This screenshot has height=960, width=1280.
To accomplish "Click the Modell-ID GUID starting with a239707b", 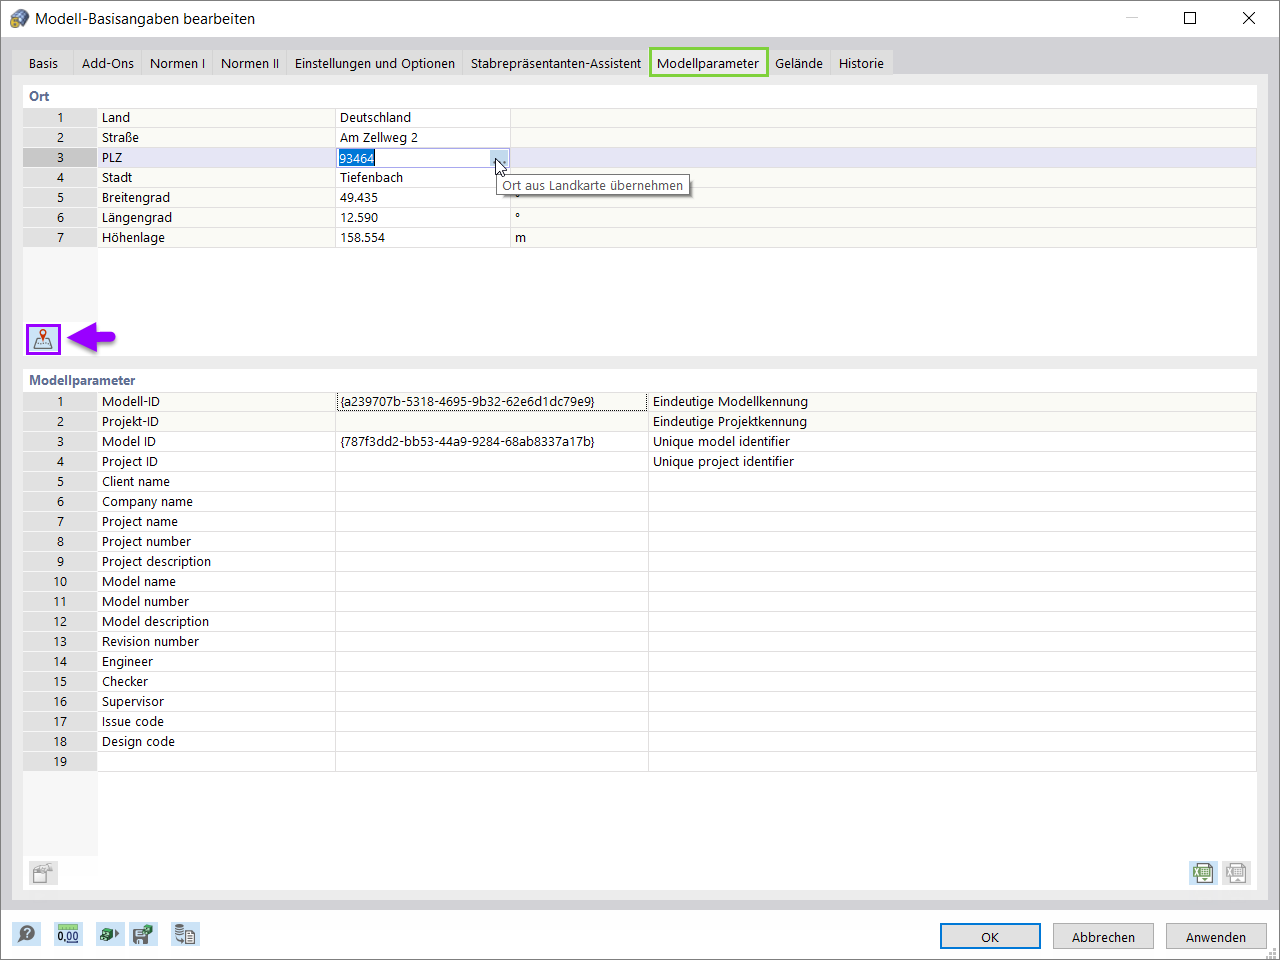I will [467, 402].
